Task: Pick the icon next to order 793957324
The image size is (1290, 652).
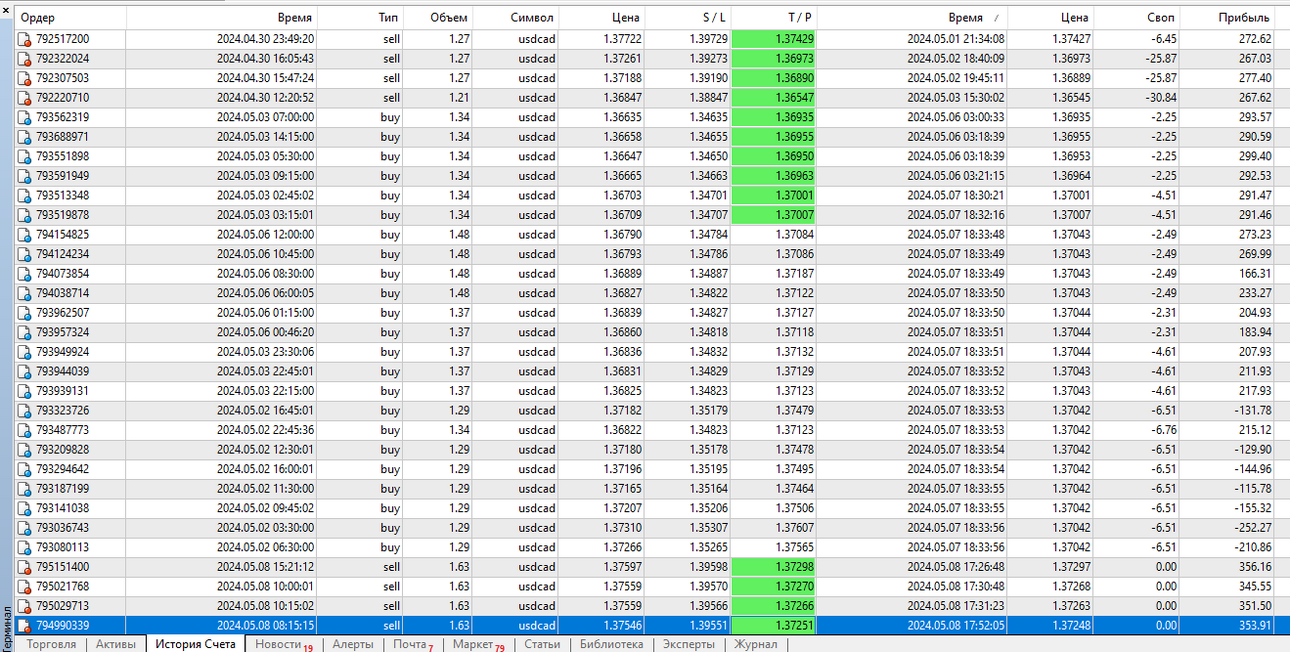Action: 24,332
